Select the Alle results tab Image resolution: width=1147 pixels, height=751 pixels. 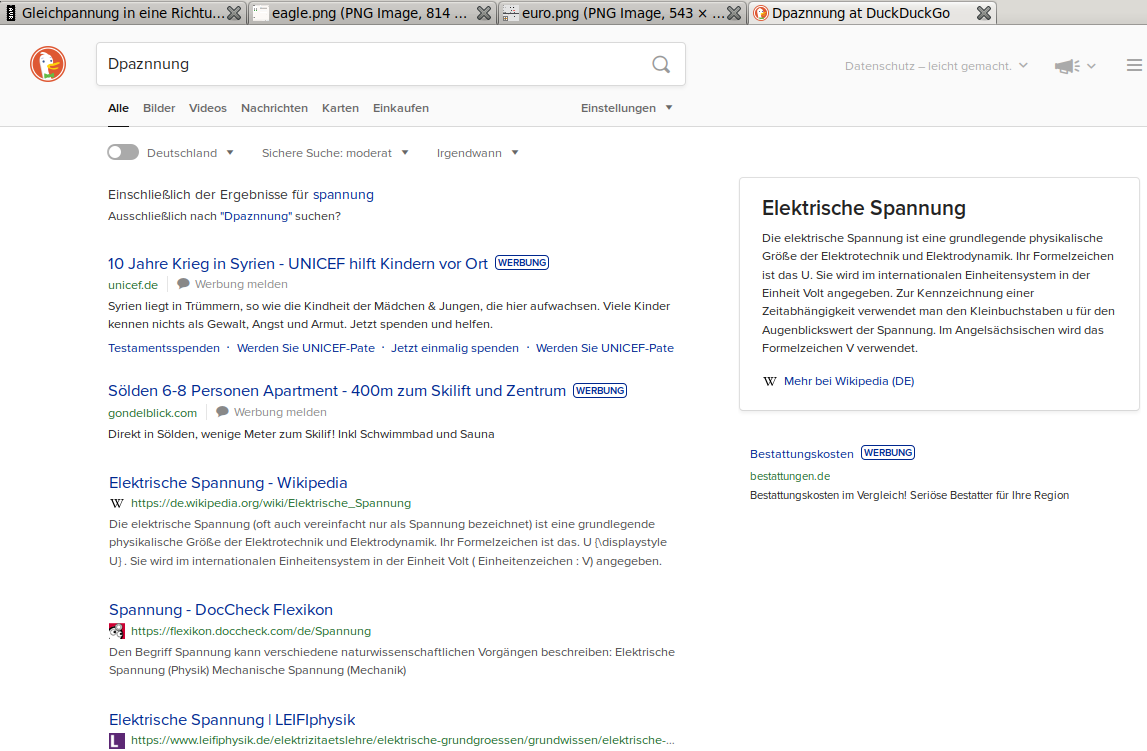click(x=118, y=108)
